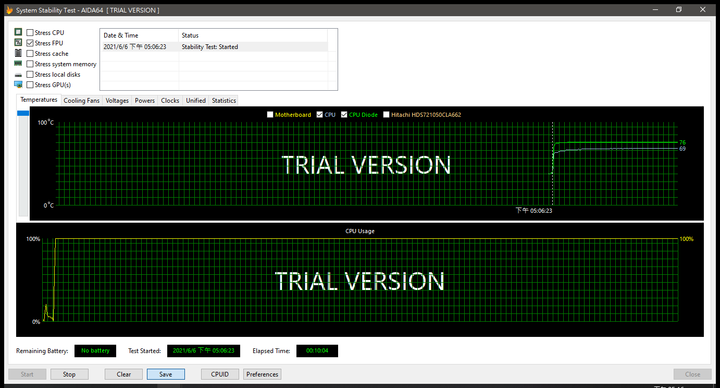Maximize the System Stability Test window

(679, 10)
